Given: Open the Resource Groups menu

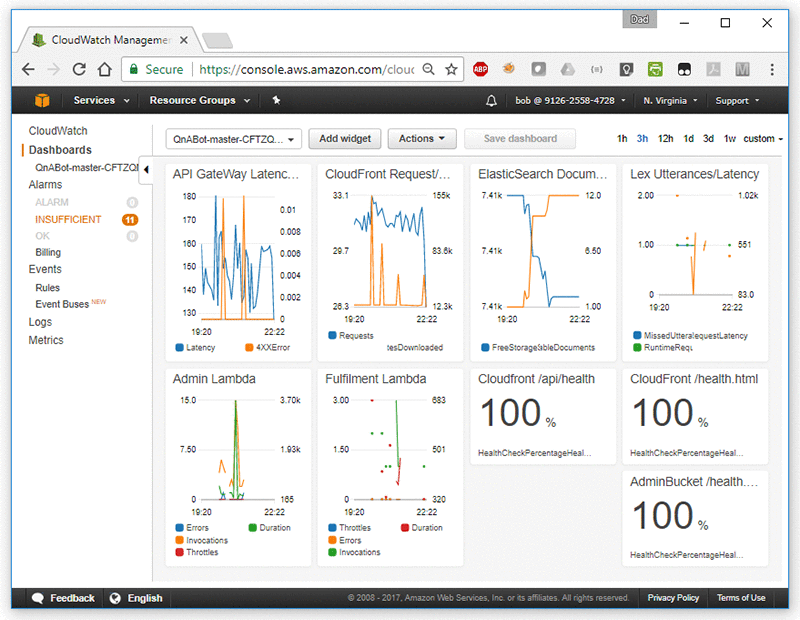Looking at the screenshot, I should [199, 101].
